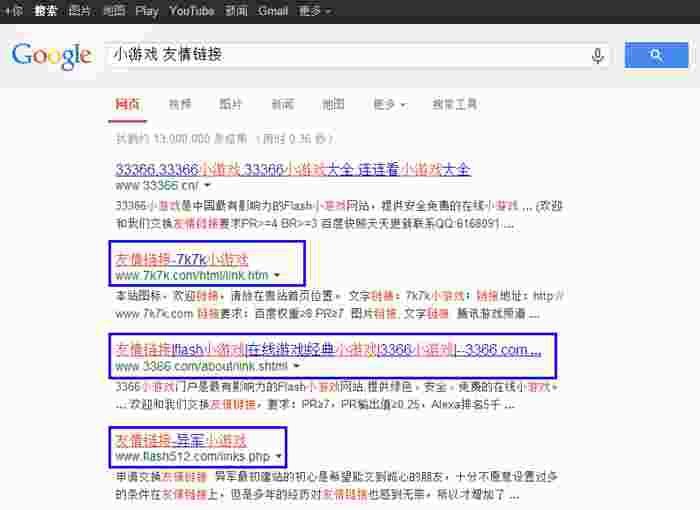Click the flash512 snippet starting 申请交换
Viewport: 700px width, 510px height.
[337, 485]
